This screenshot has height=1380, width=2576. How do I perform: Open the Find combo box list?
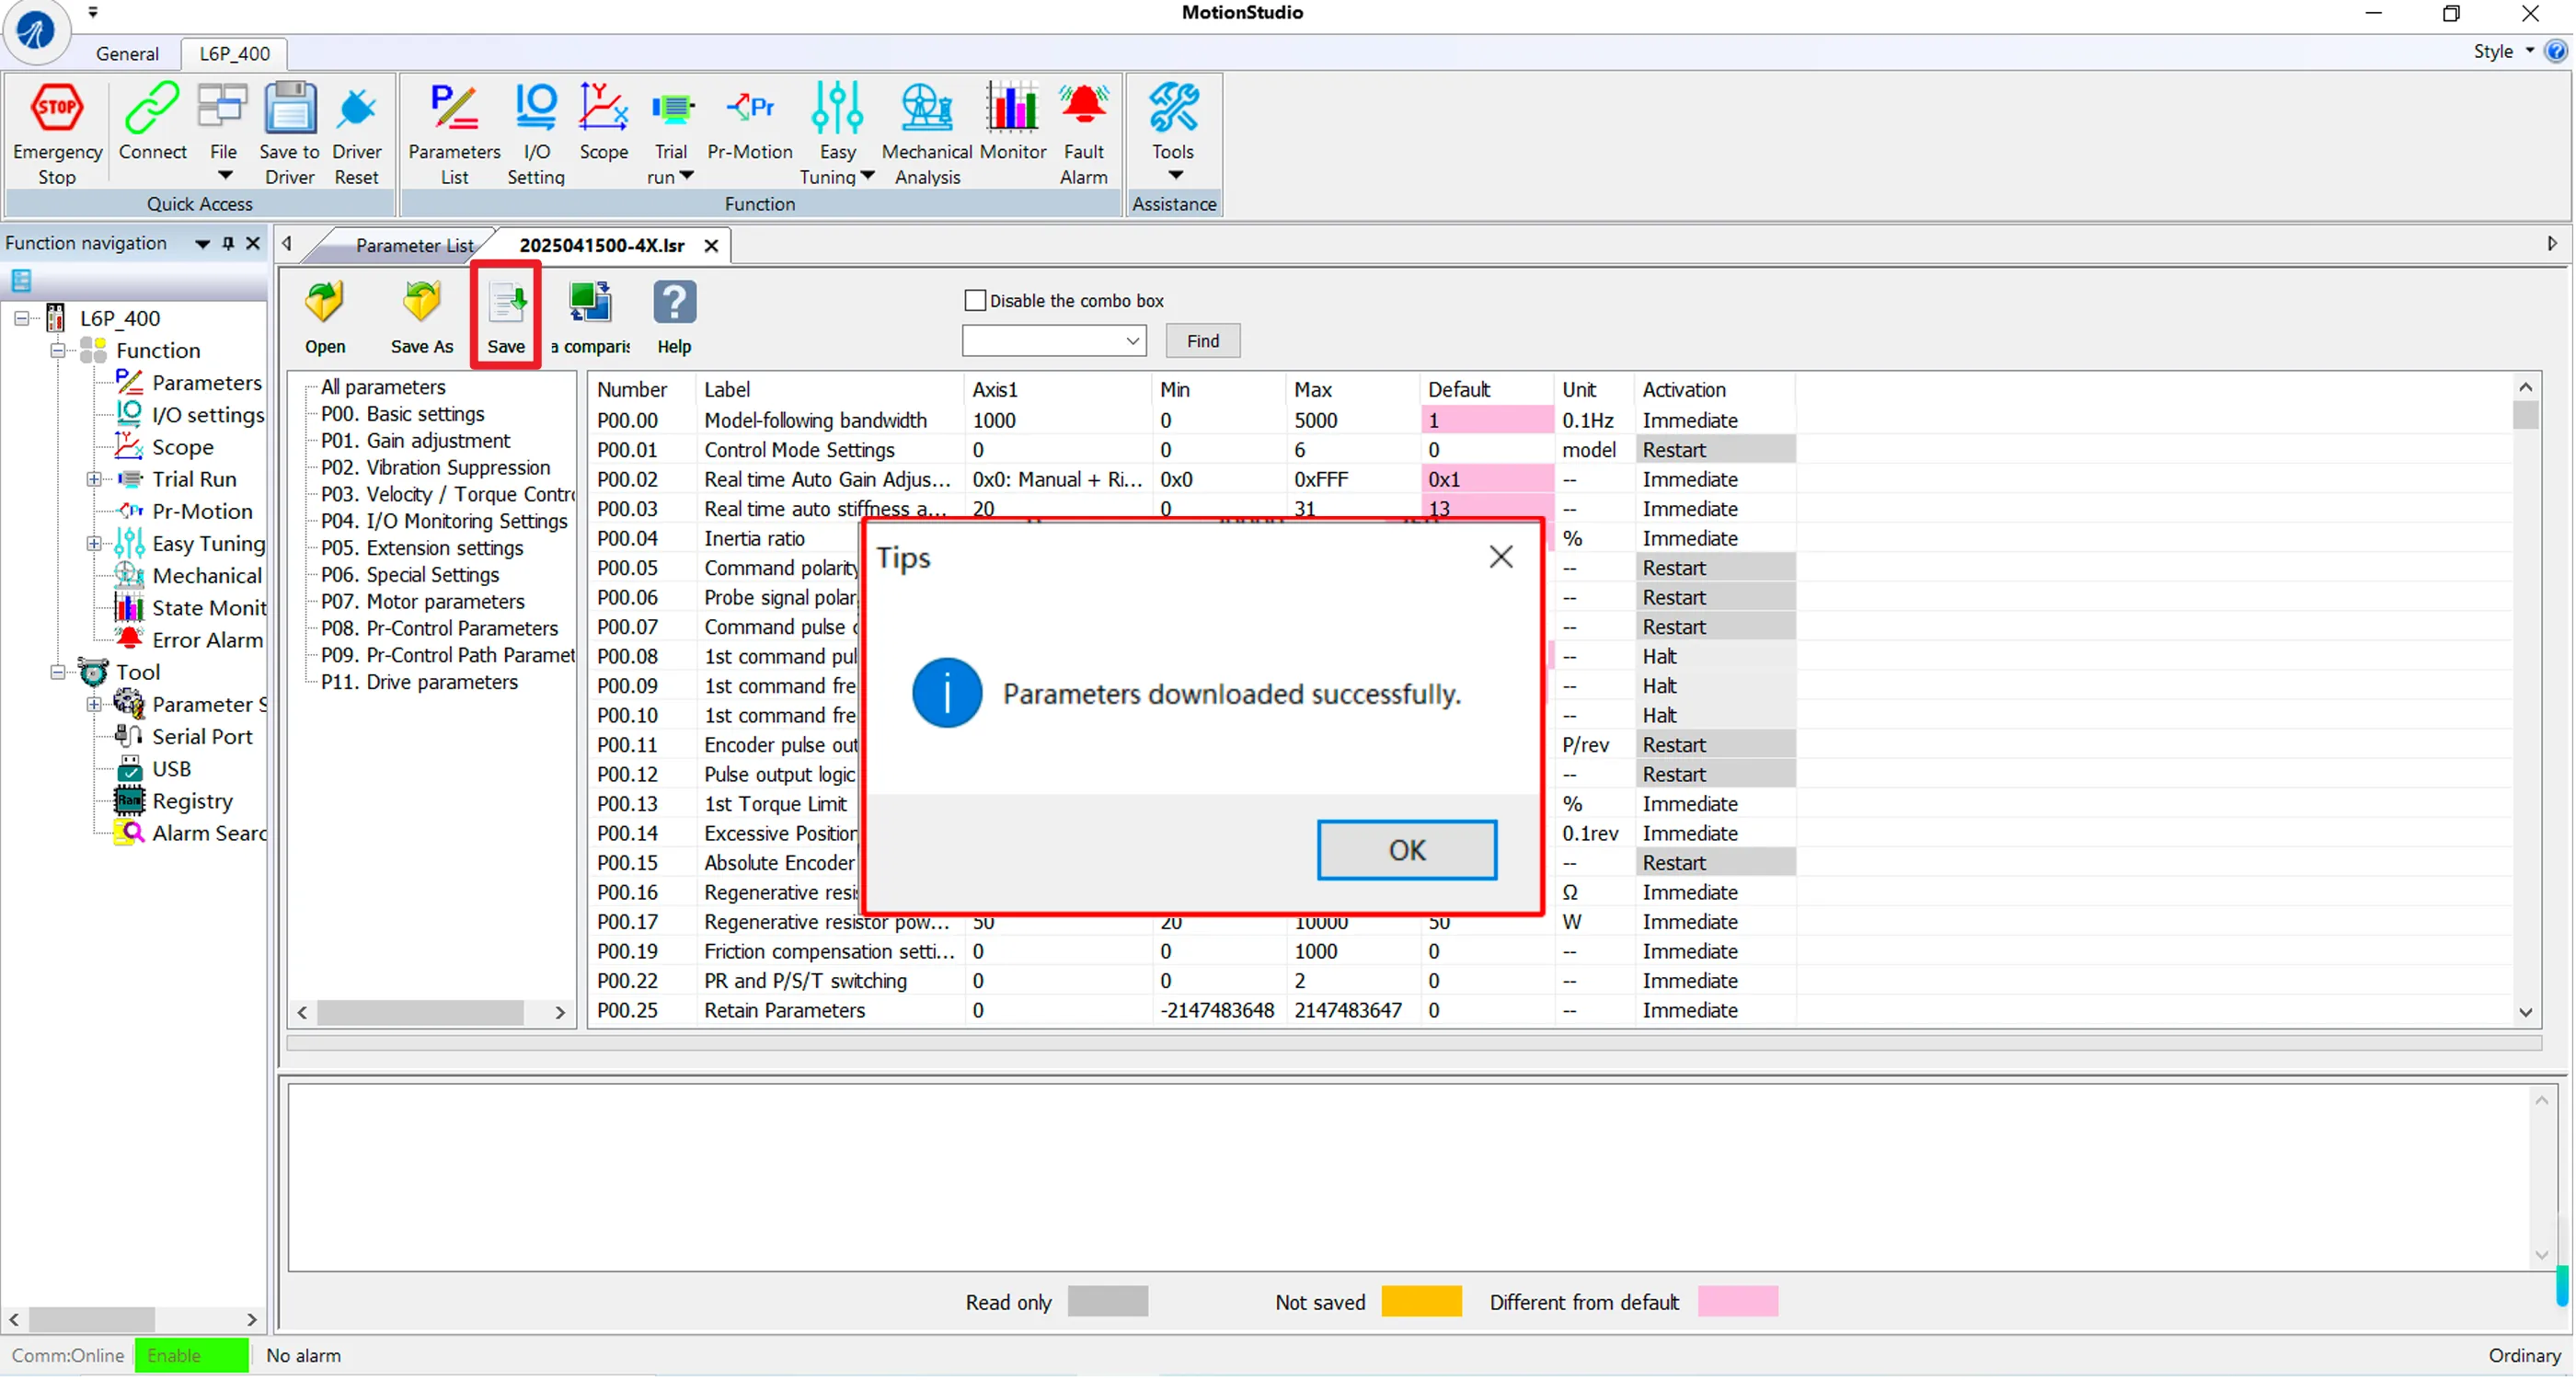pyautogui.click(x=1132, y=340)
